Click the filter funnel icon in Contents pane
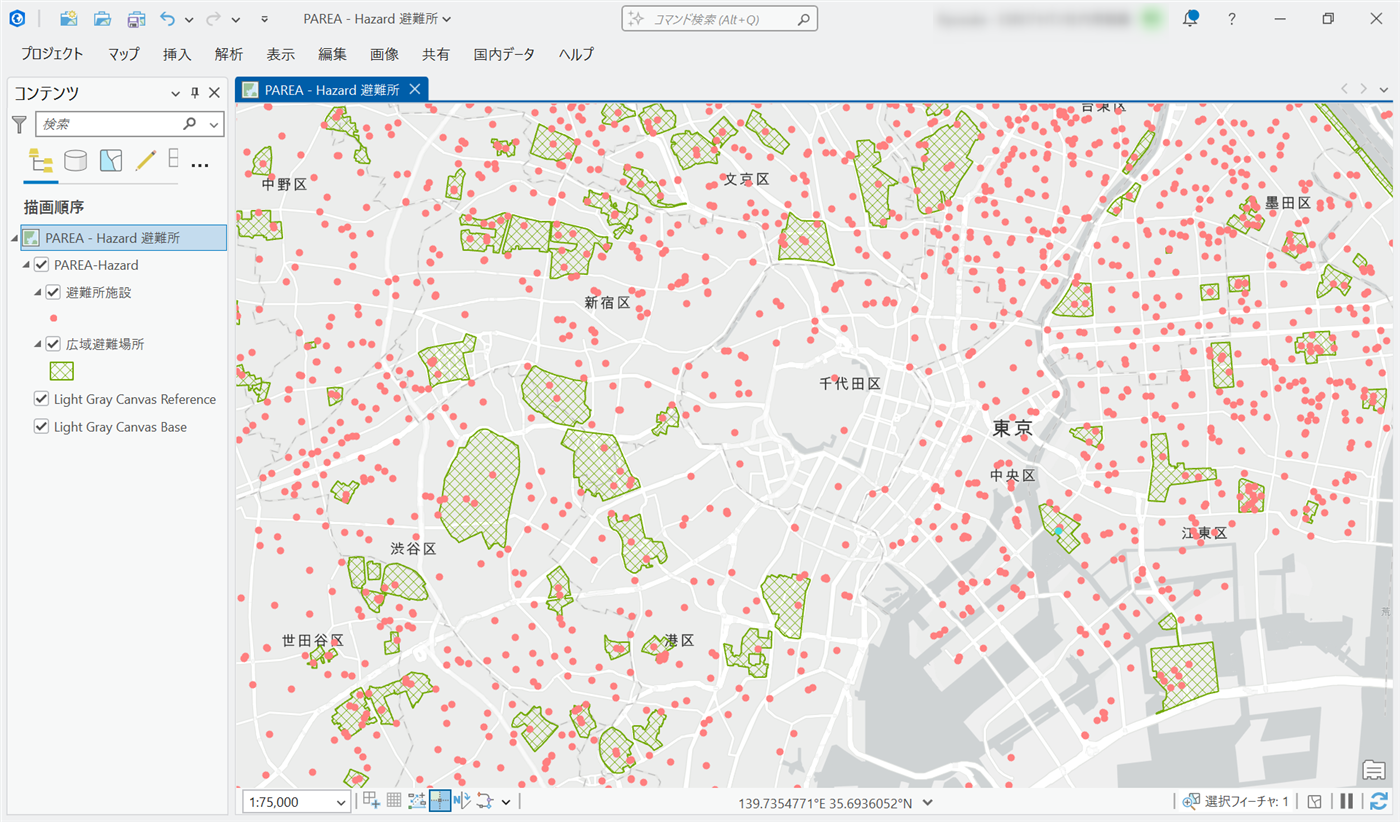Screen dimensions: 1400x822 tap(19, 124)
